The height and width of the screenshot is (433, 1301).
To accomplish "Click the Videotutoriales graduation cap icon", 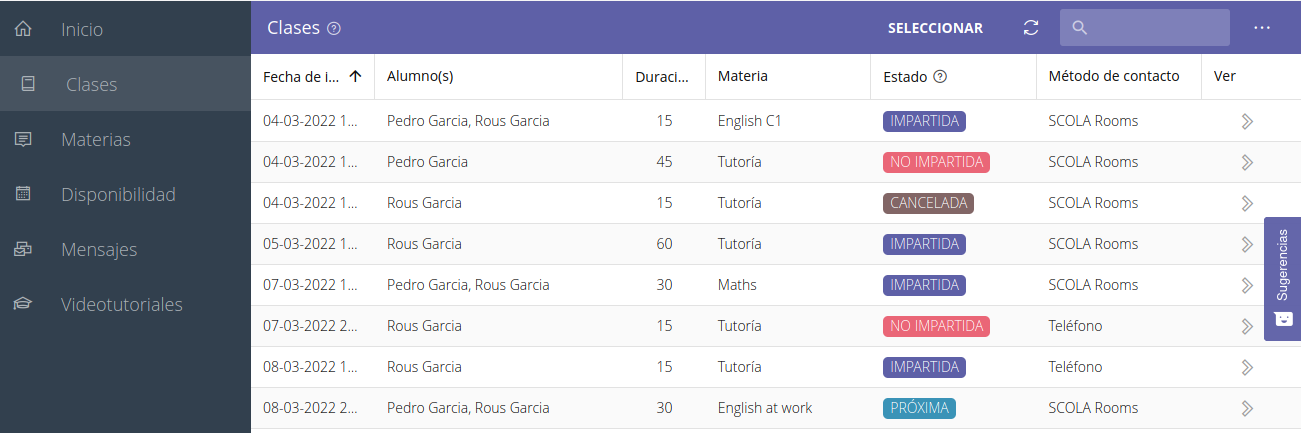I will (24, 304).
